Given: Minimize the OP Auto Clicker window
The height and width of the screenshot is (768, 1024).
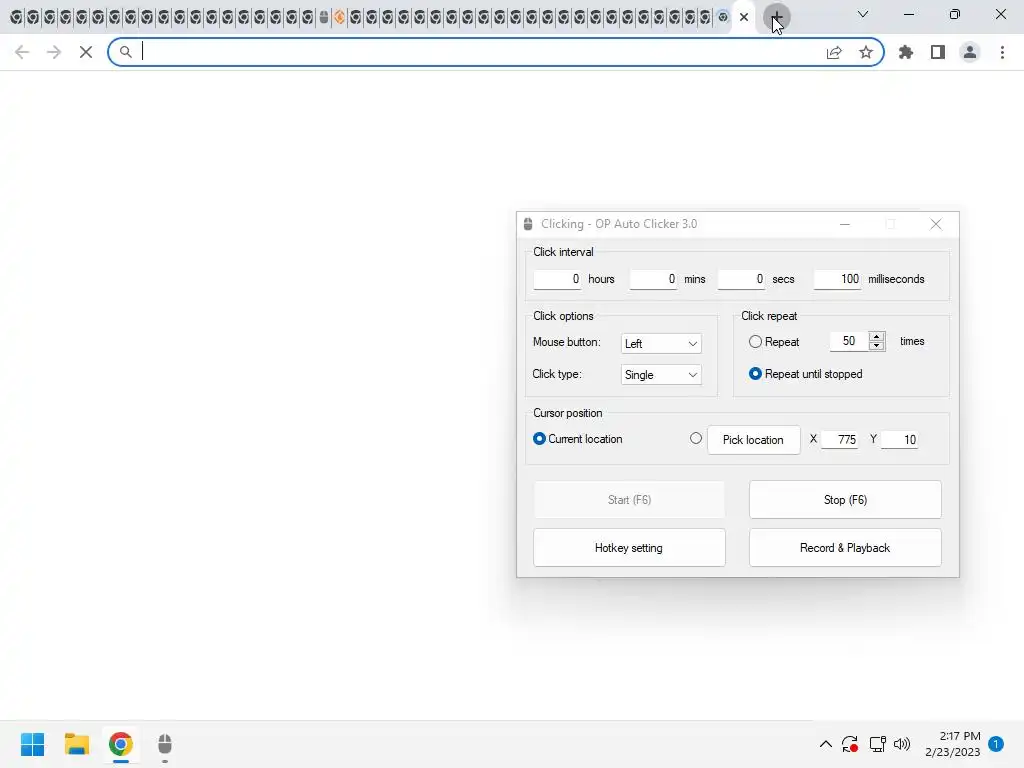Looking at the screenshot, I should point(844,224).
